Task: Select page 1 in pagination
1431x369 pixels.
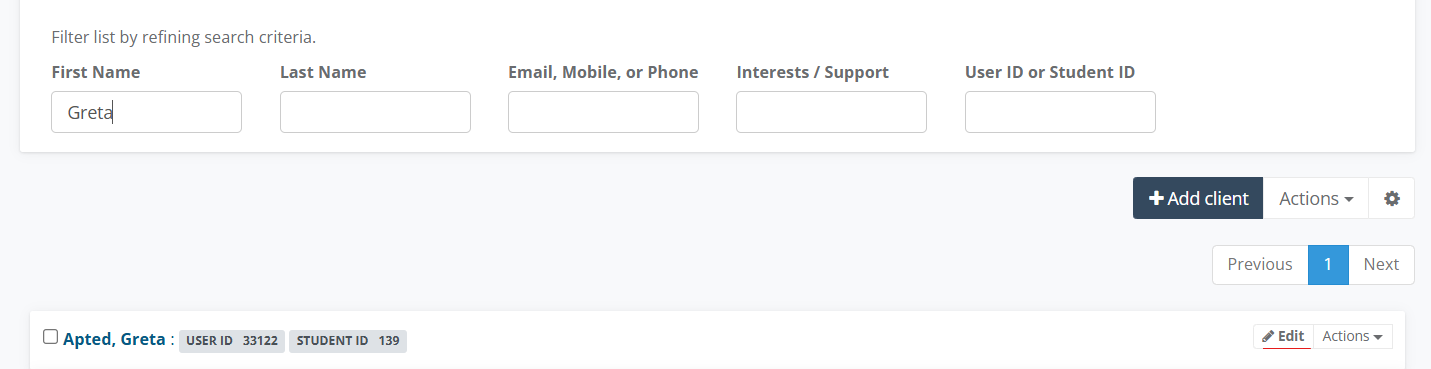Action: pyautogui.click(x=1328, y=265)
